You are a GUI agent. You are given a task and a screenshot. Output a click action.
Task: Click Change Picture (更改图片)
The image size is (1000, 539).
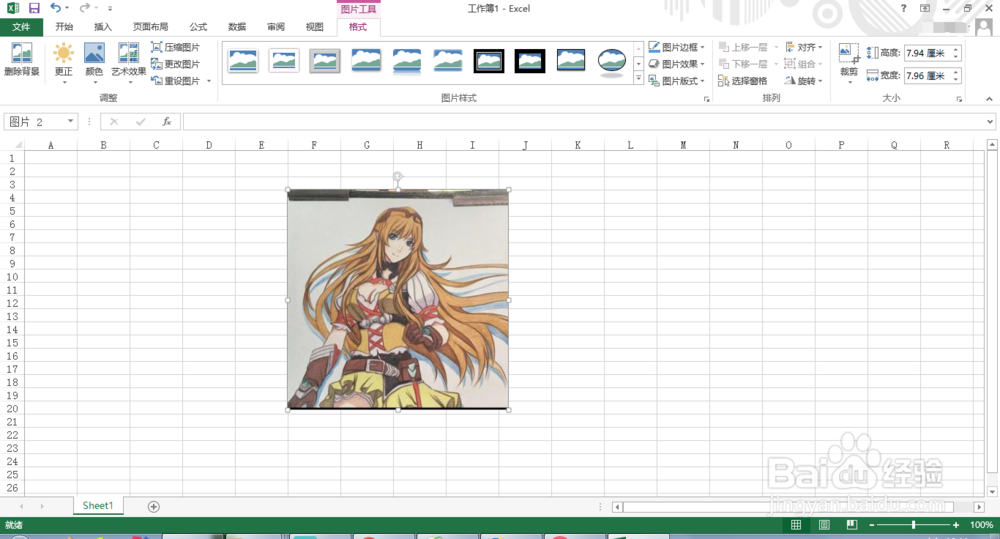click(175, 64)
